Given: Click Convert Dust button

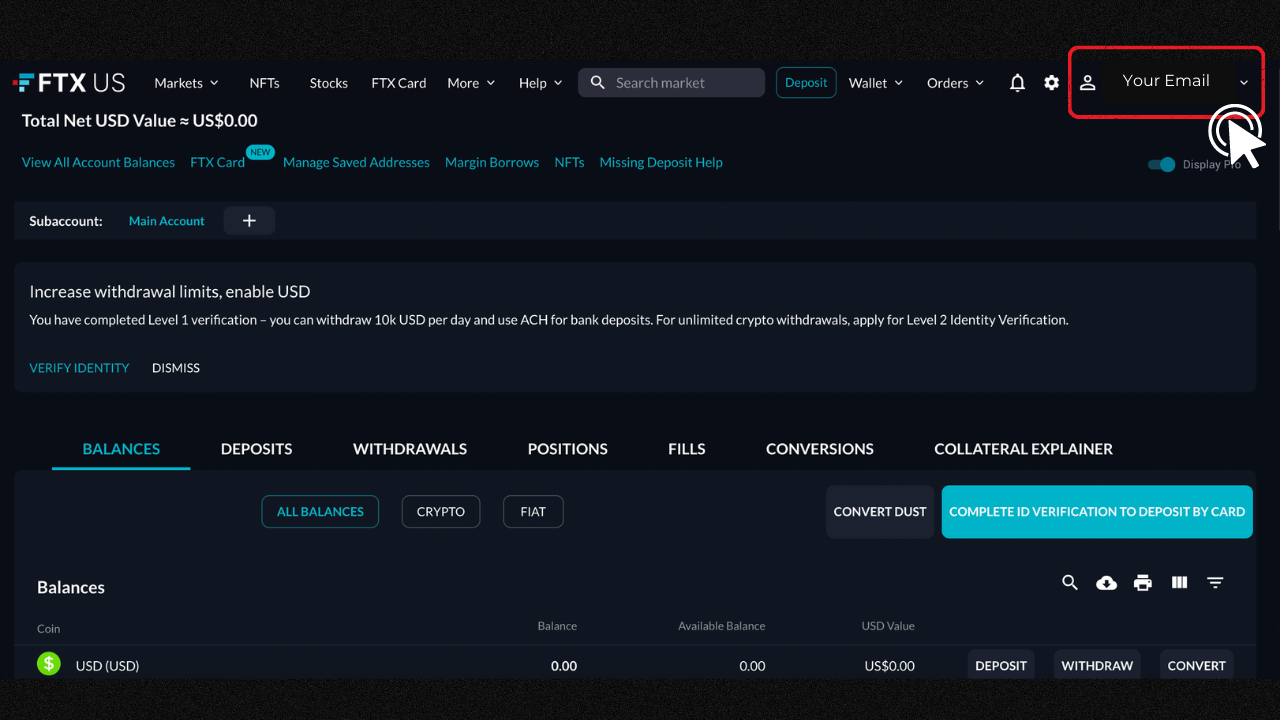Looking at the screenshot, I should (880, 512).
